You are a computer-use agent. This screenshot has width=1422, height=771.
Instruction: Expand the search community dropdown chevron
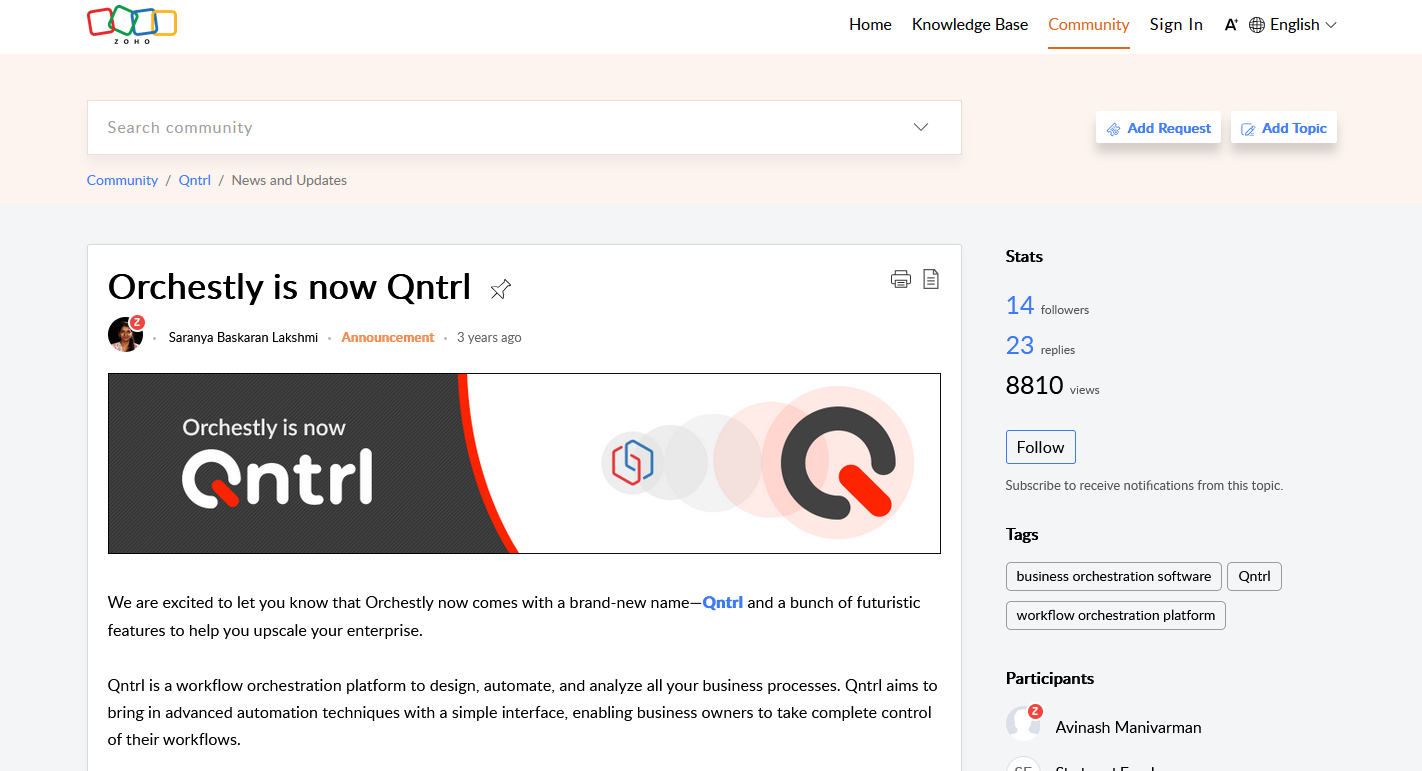click(x=921, y=127)
